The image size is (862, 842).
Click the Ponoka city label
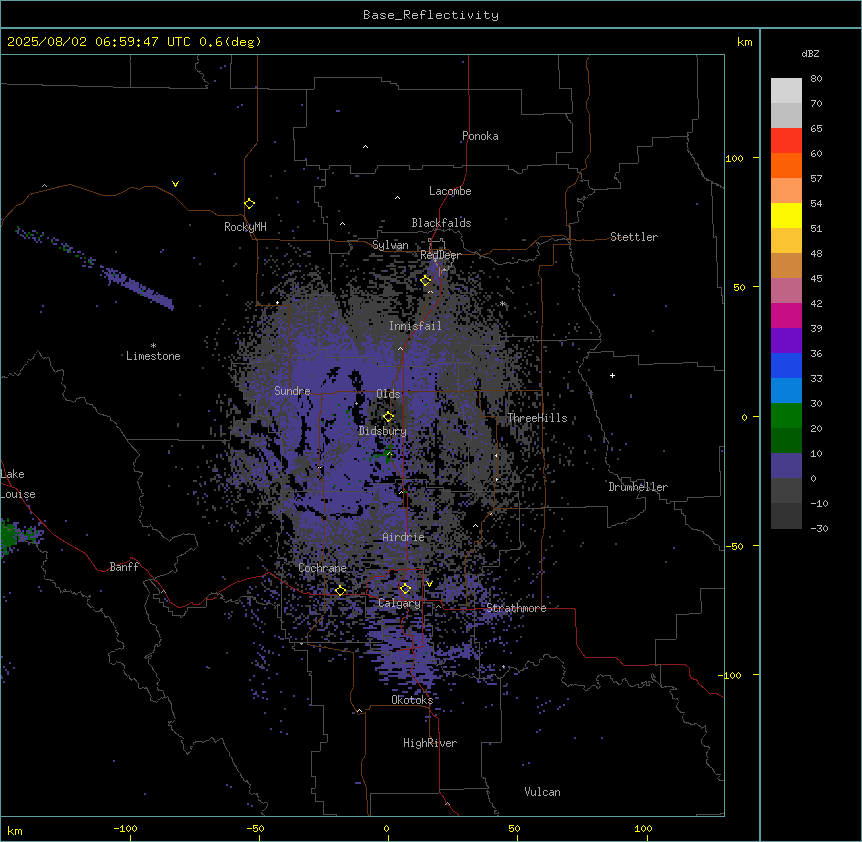480,136
